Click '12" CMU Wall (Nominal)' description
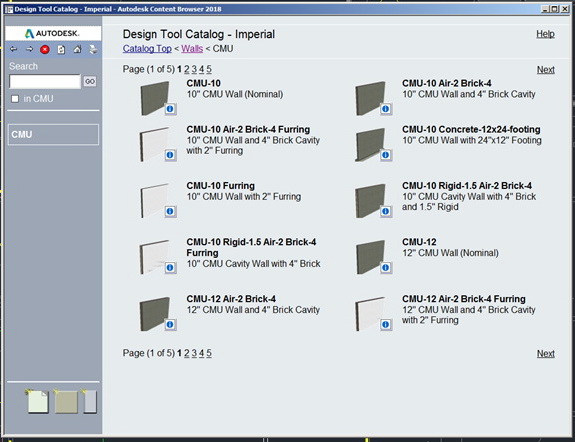Image resolution: width=575 pixels, height=442 pixels. click(x=450, y=253)
